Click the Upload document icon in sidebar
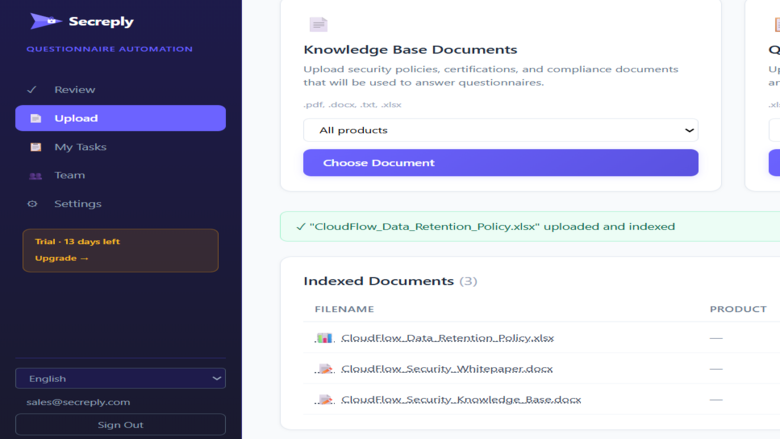The width and height of the screenshot is (780, 439). pyautogui.click(x=35, y=118)
